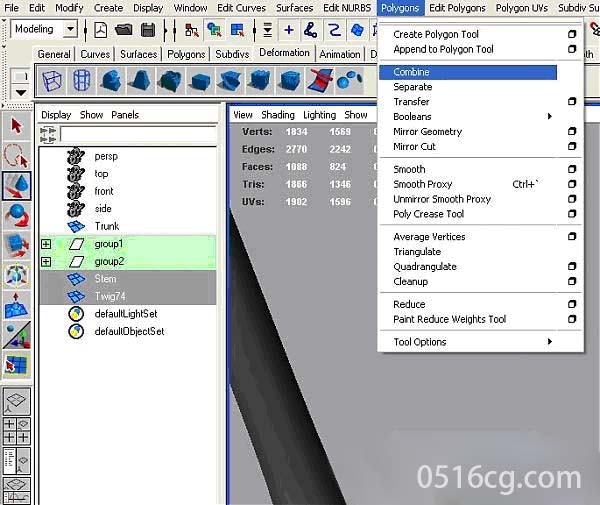Choose the Lasso select tool
The height and width of the screenshot is (505, 600).
(x=16, y=156)
